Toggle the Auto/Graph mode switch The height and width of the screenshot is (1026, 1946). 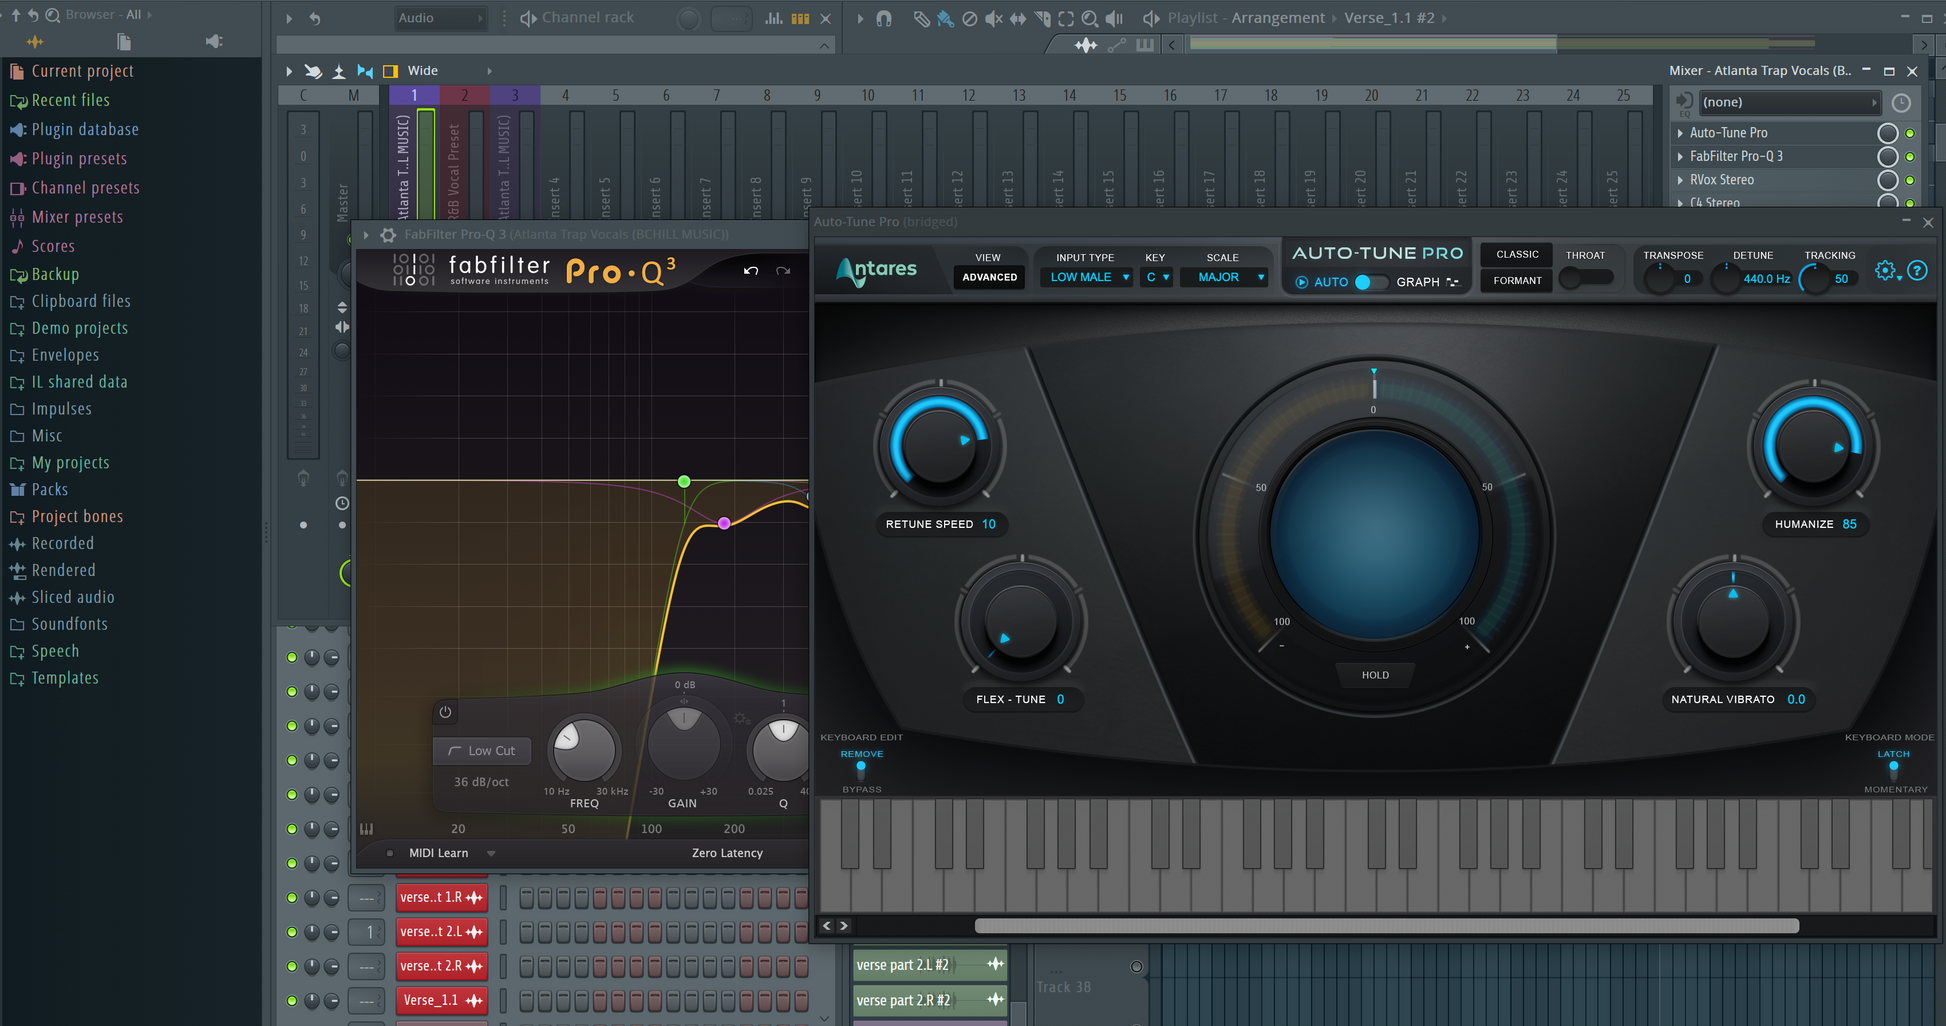1370,282
